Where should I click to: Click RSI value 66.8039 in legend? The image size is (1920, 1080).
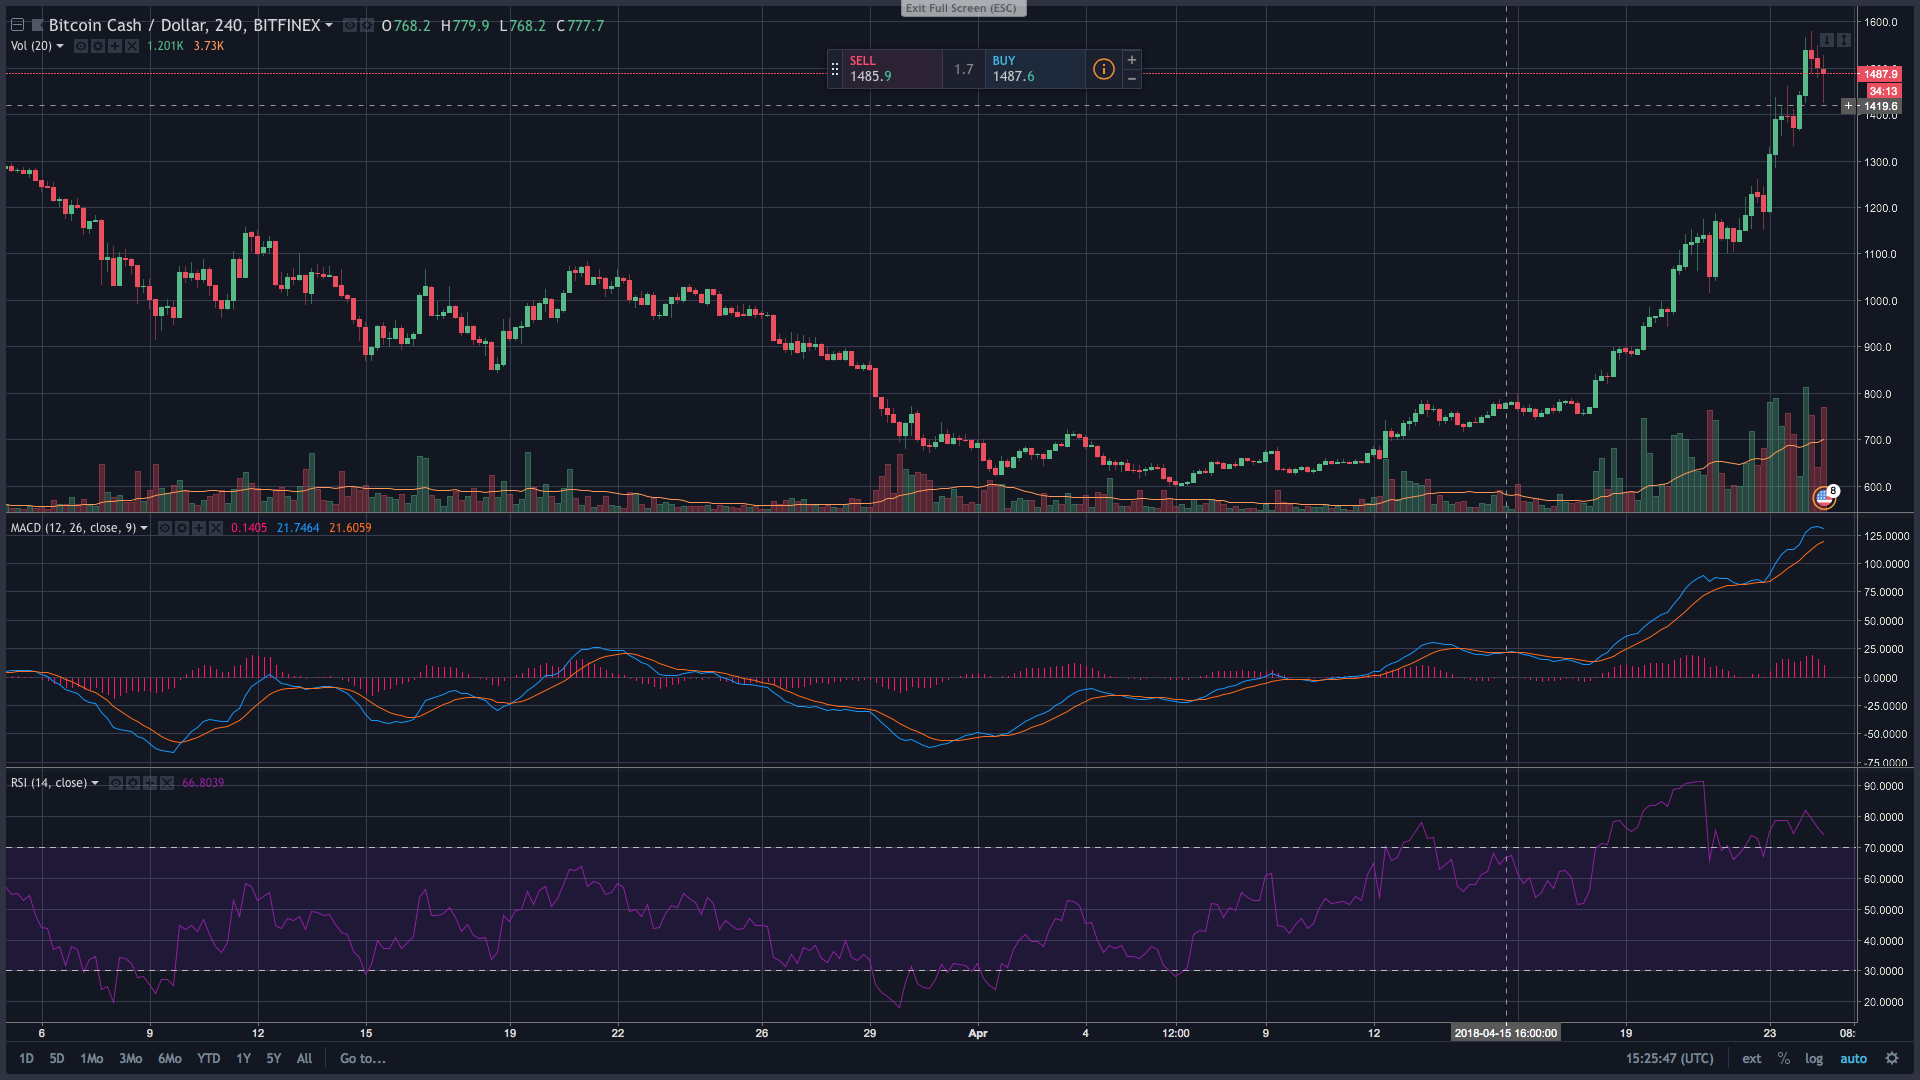(x=203, y=783)
